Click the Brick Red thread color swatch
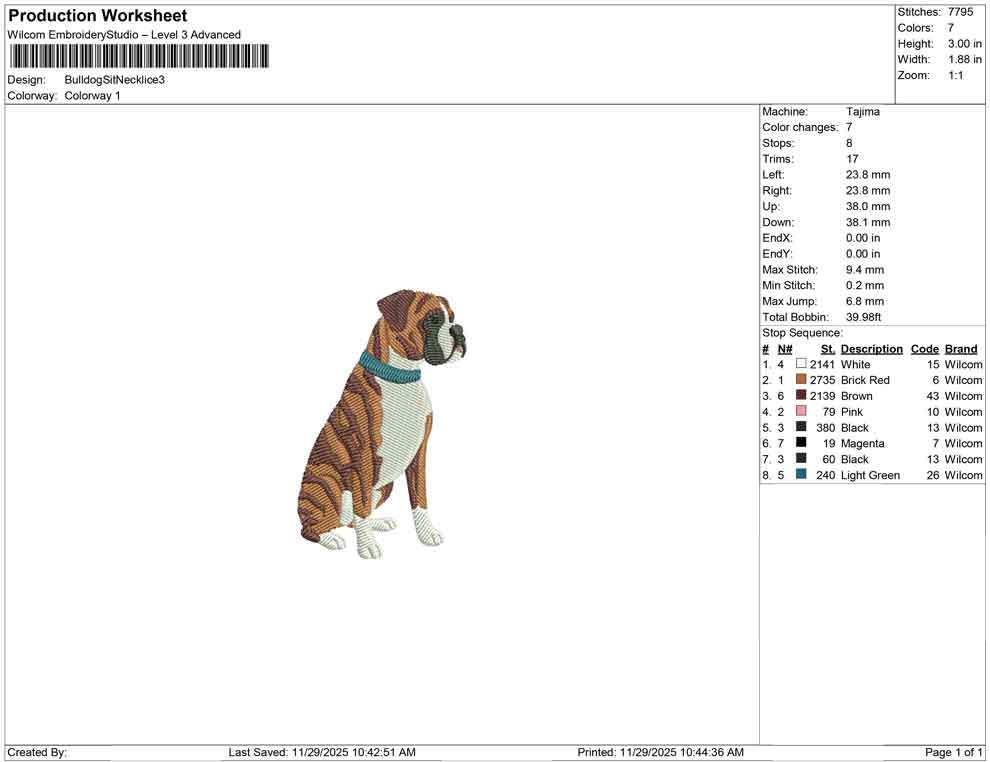This screenshot has height=762, width=990. pos(801,379)
